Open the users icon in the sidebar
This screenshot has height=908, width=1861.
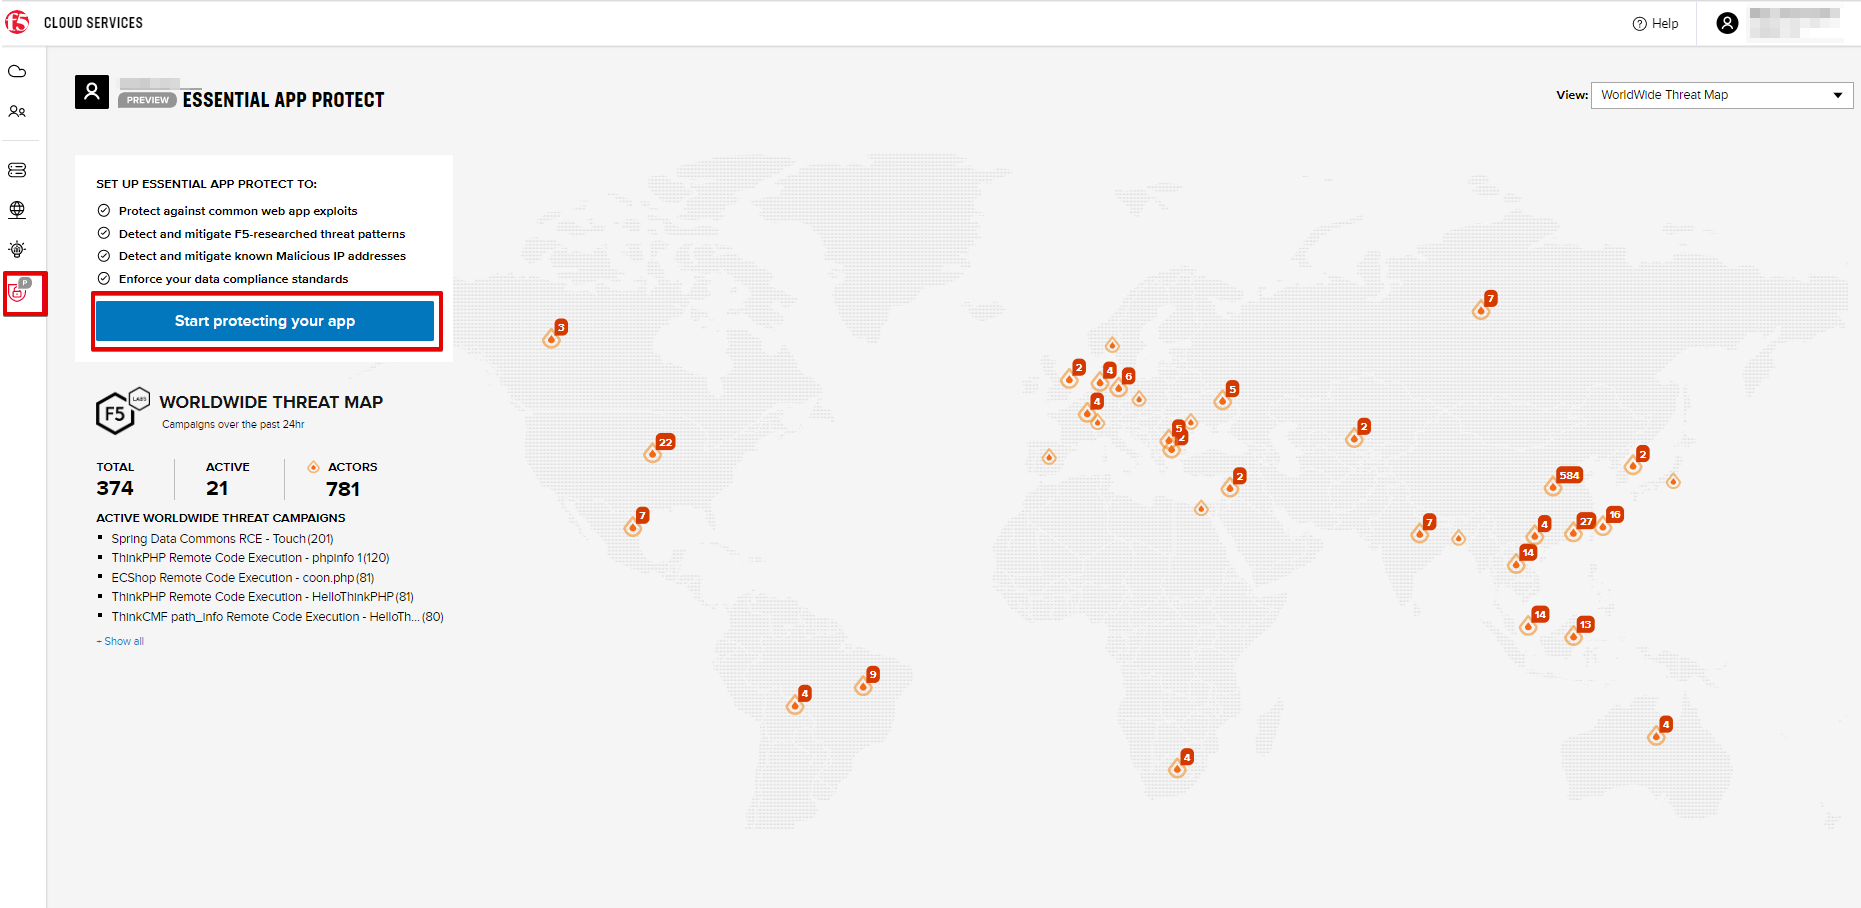pyautogui.click(x=17, y=112)
